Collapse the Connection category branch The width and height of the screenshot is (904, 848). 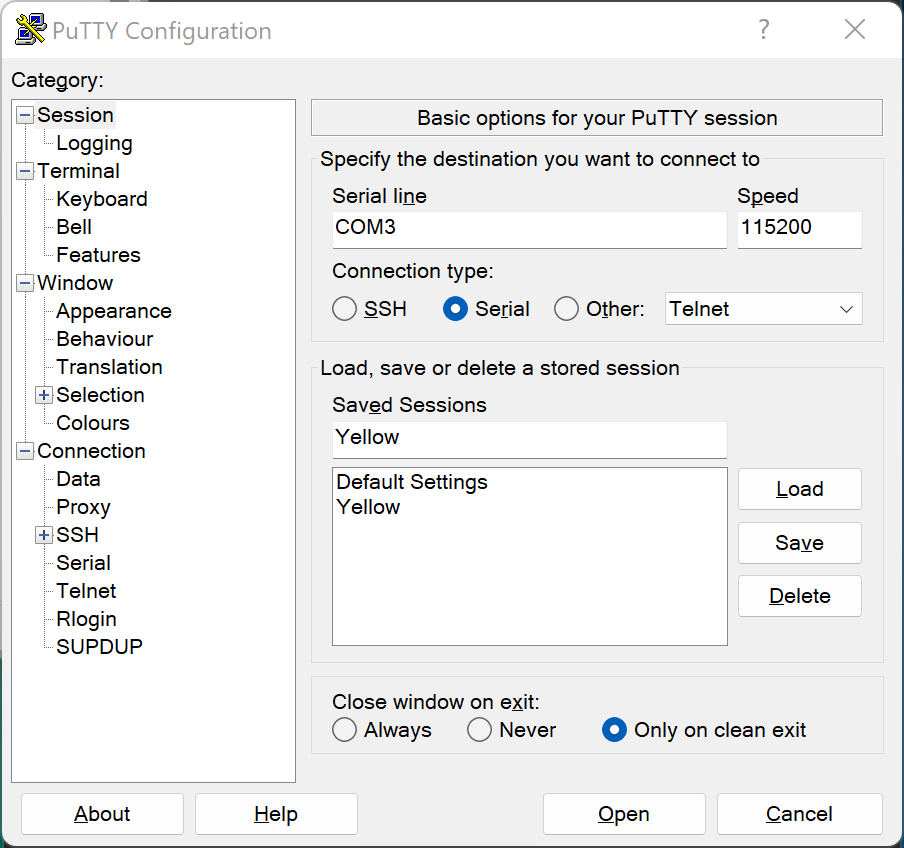25,451
